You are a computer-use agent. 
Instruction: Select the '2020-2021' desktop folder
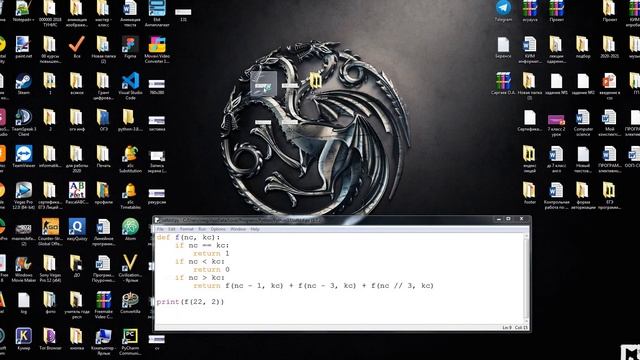[x=609, y=48]
